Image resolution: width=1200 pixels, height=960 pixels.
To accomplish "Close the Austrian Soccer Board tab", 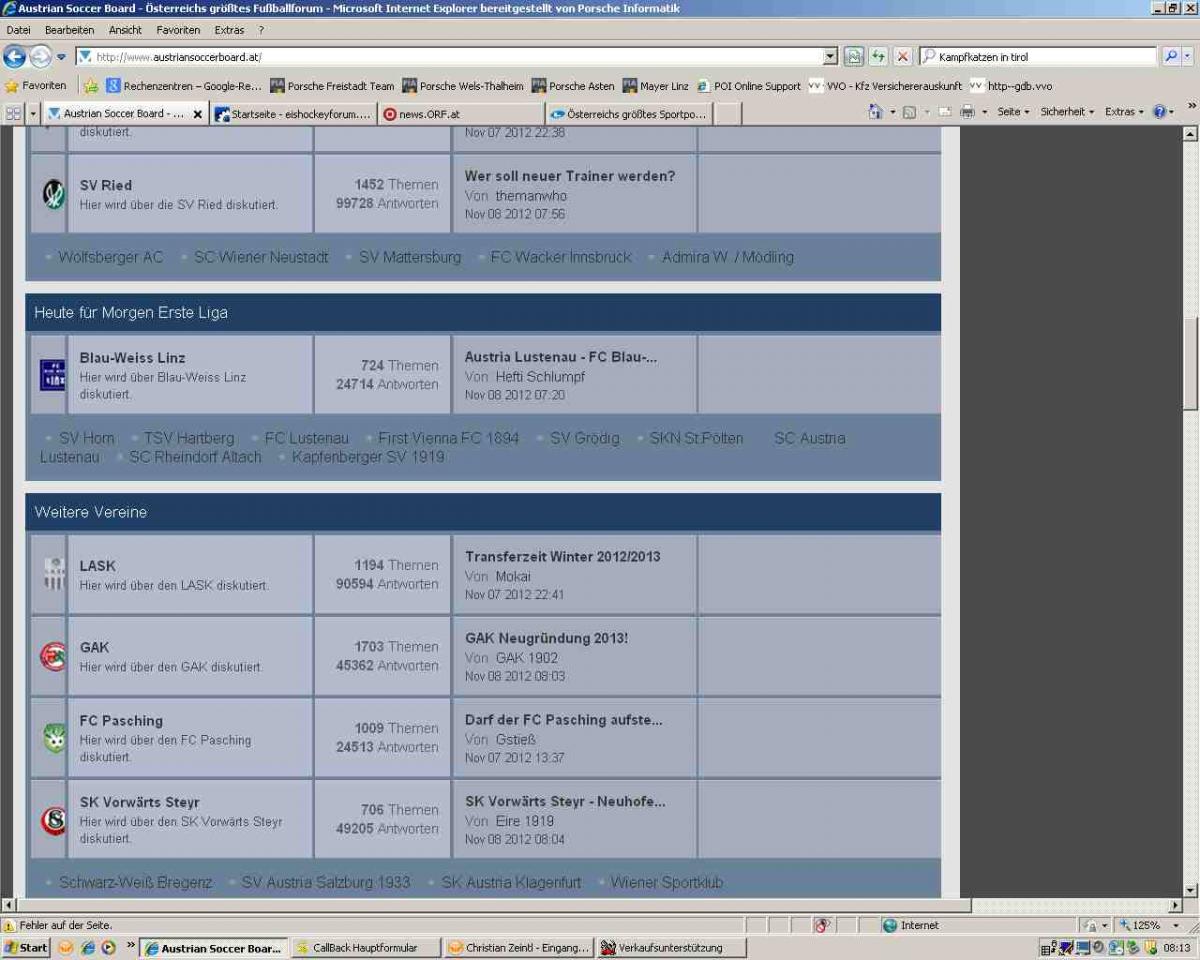I will click(197, 115).
